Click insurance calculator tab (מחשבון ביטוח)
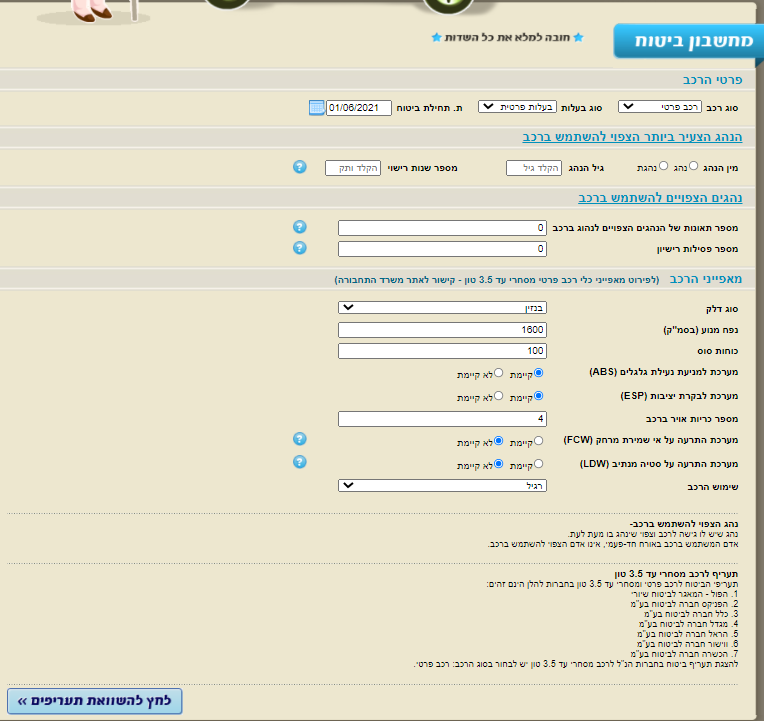Screen dimensions: 764x721 click(x=688, y=41)
